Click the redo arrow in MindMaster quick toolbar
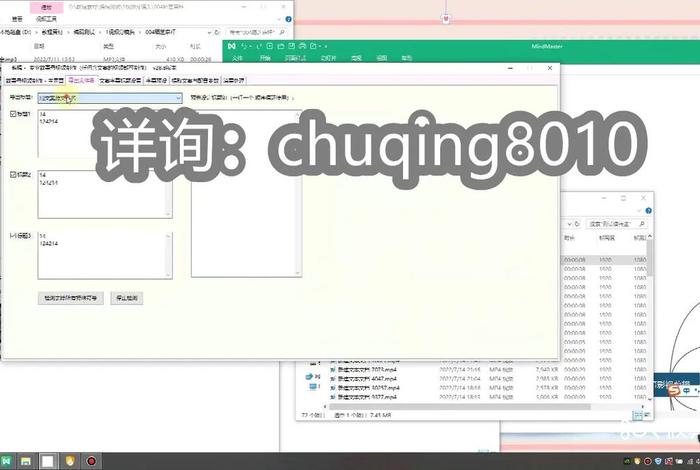Screen dimensions: 700x470 pos(258,46)
